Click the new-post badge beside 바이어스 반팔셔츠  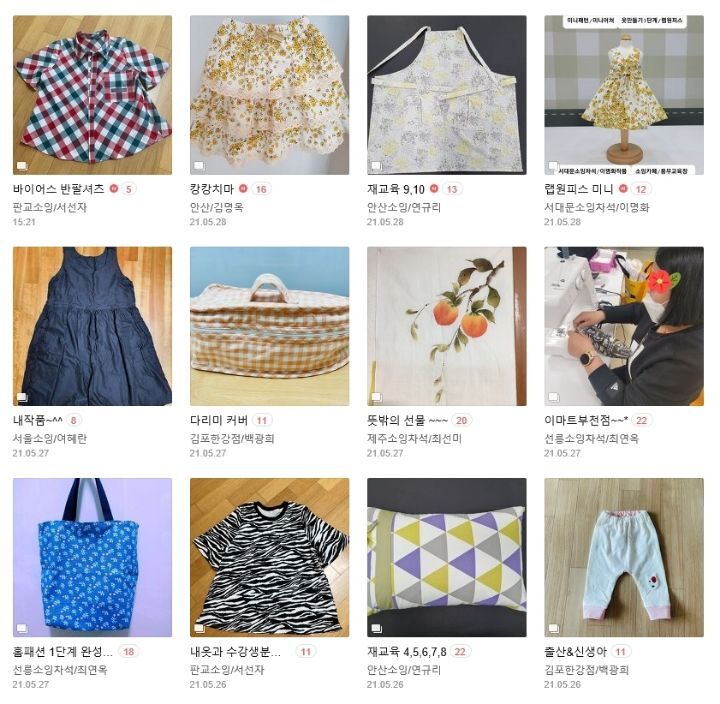click(114, 188)
